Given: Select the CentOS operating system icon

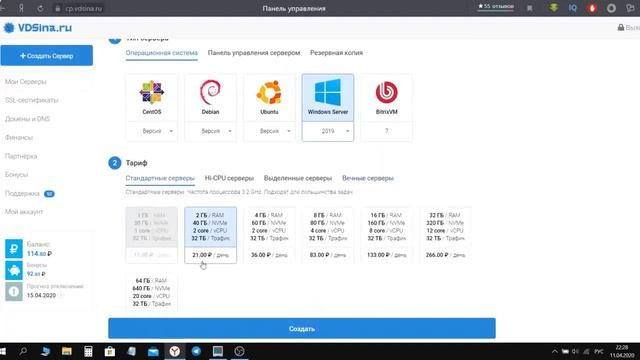Looking at the screenshot, I should pyautogui.click(x=151, y=92).
